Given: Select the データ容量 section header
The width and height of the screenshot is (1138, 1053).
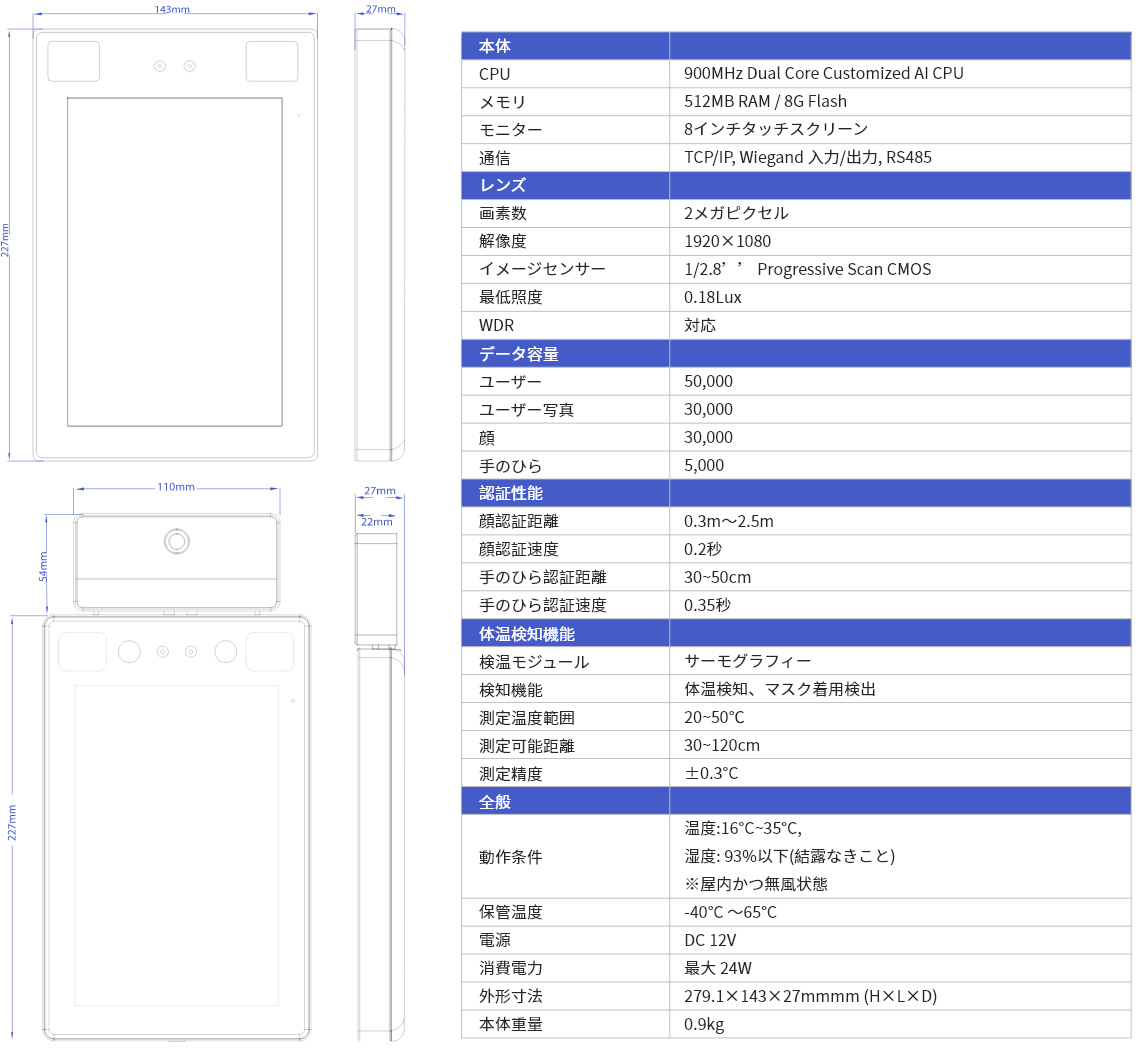Looking at the screenshot, I should coord(518,354).
